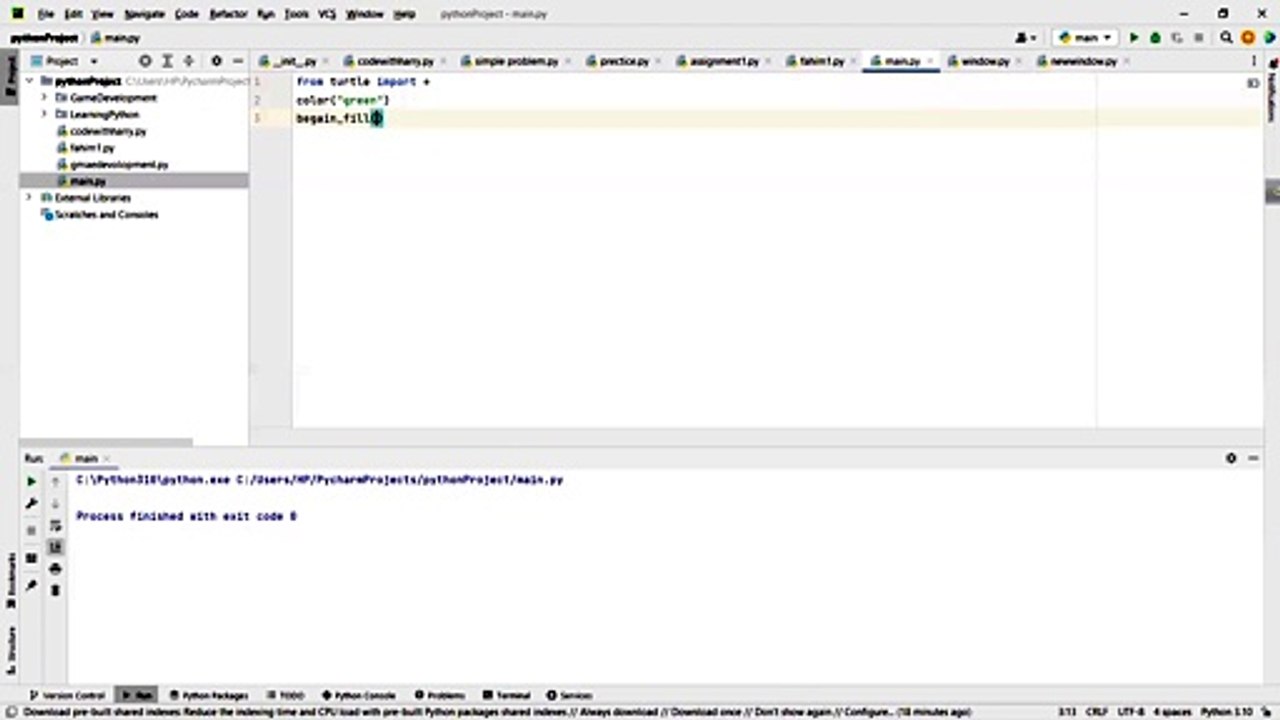Click Collapse All icon in Project panel
Viewport: 1280px width, 720px height.
coord(188,61)
